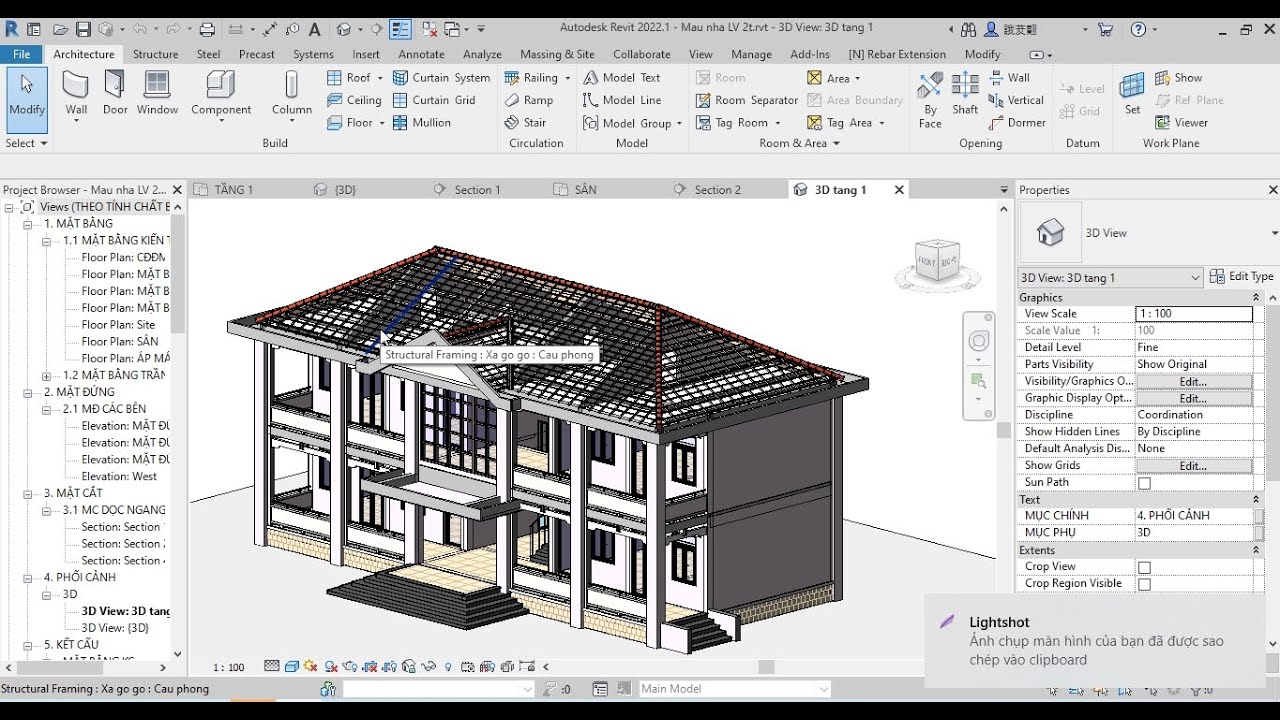Click Edit for Show Grids
The width and height of the screenshot is (1280, 720).
point(1193,465)
